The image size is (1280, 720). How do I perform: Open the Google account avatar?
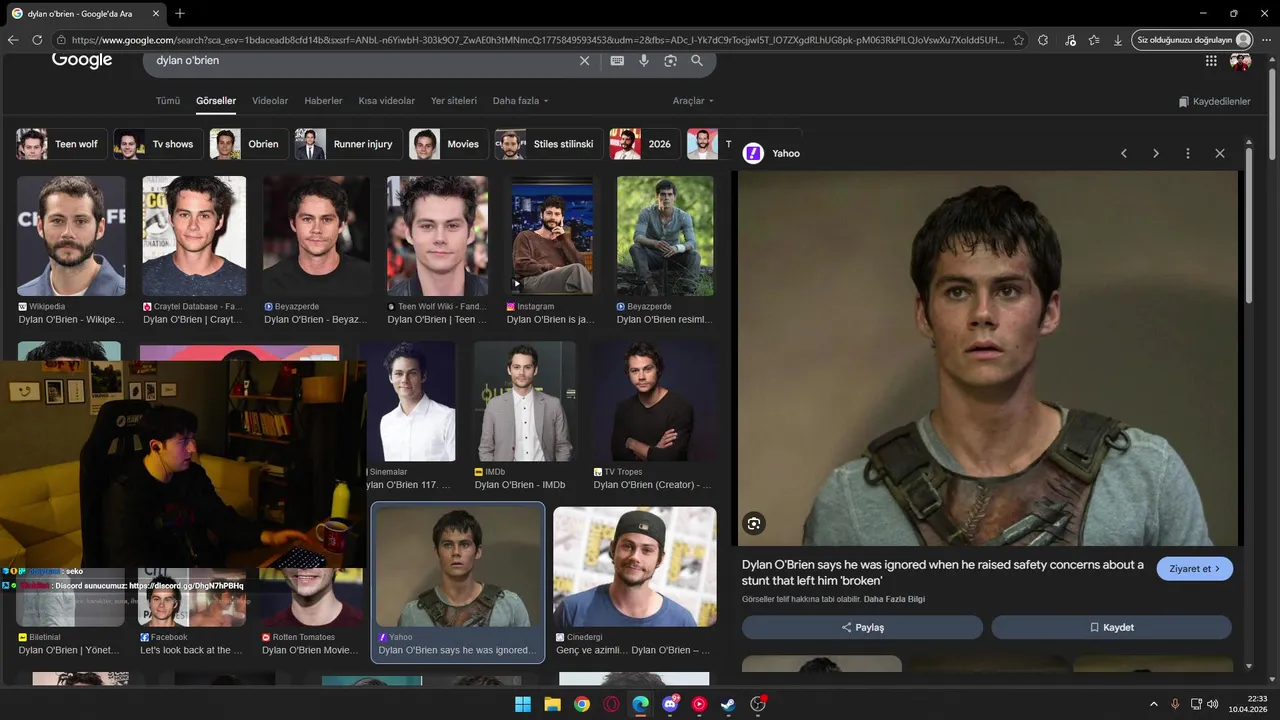(1241, 61)
